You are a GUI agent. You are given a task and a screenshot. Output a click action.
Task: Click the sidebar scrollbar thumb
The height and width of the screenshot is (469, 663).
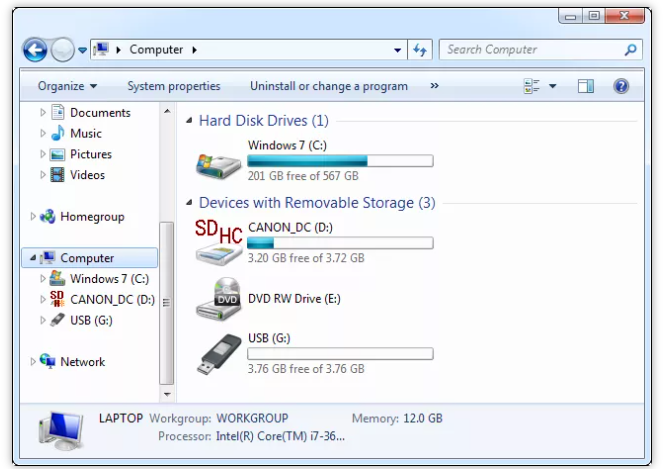click(167, 303)
